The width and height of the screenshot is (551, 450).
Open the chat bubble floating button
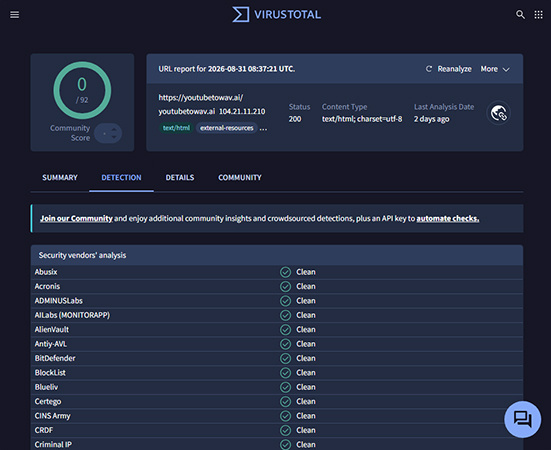[x=523, y=419]
